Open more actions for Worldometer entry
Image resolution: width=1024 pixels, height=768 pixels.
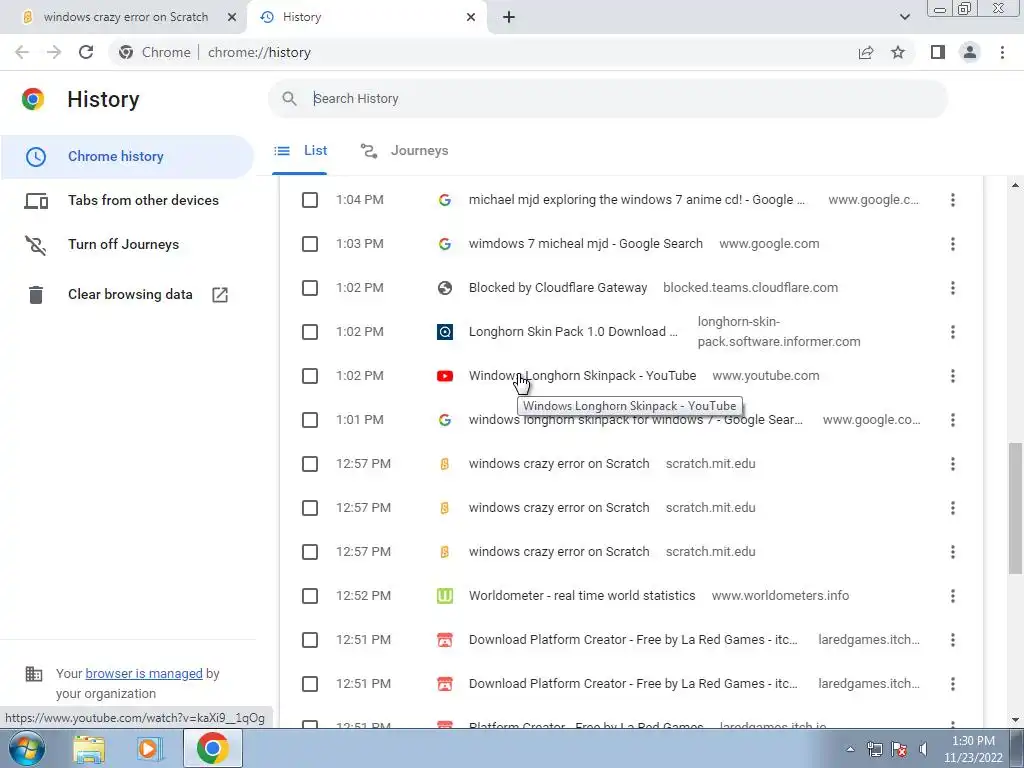[953, 596]
